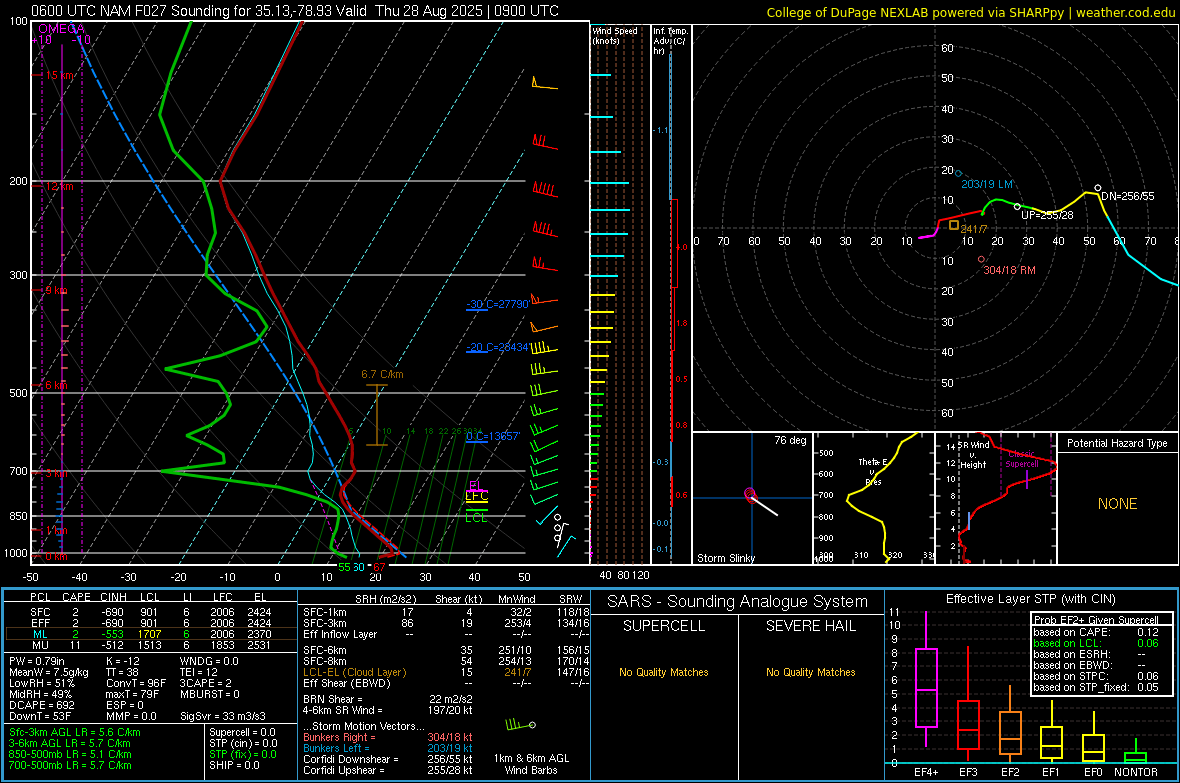The height and width of the screenshot is (783, 1180).
Task: Click No Quality Matches under SEVERE HAIL
Action: tap(810, 672)
